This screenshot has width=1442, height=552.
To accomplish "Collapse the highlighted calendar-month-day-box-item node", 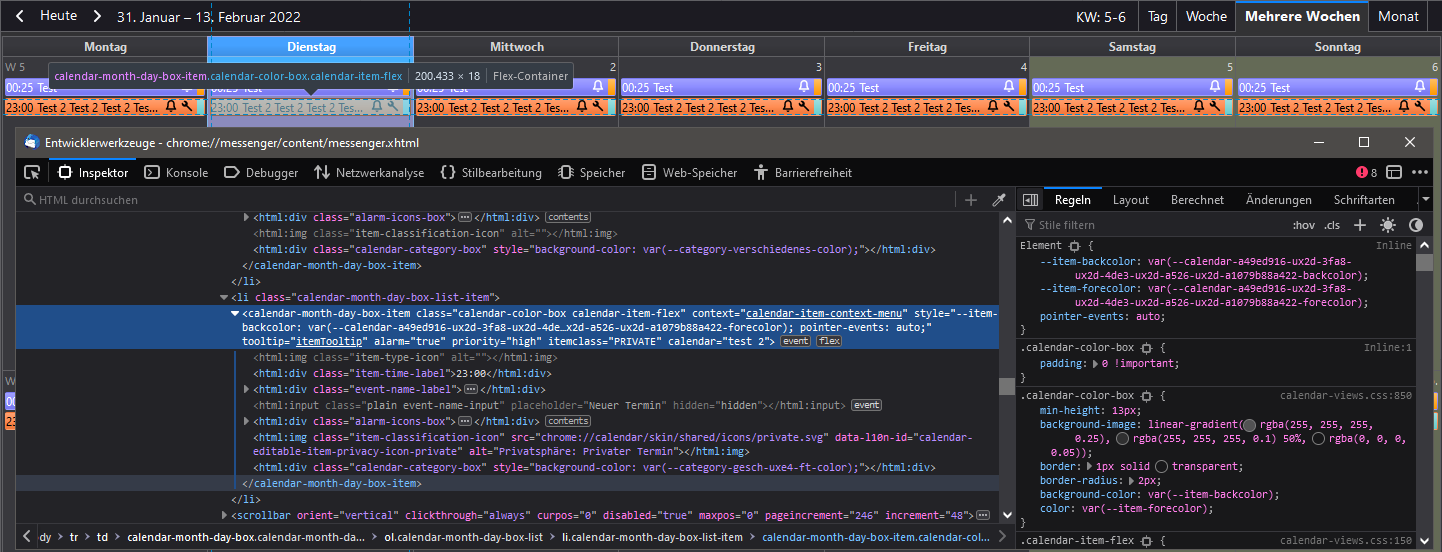I will pyautogui.click(x=236, y=313).
